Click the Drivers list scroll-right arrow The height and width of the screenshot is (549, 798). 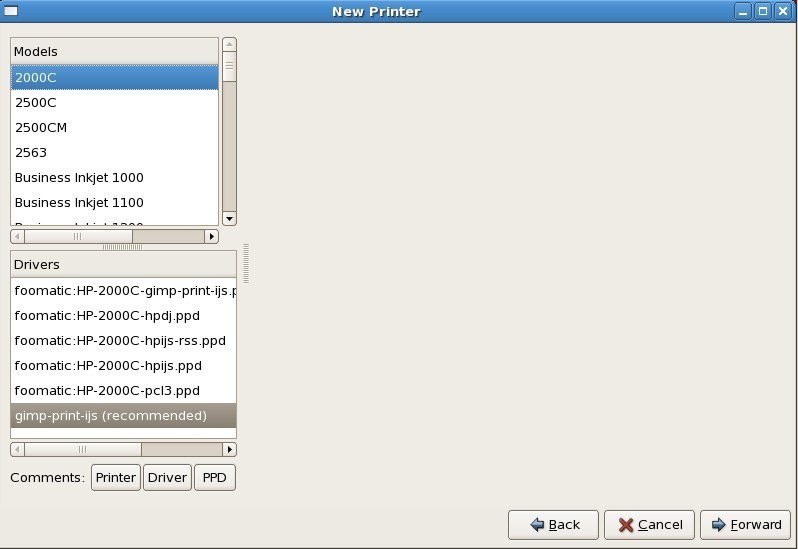[x=230, y=449]
